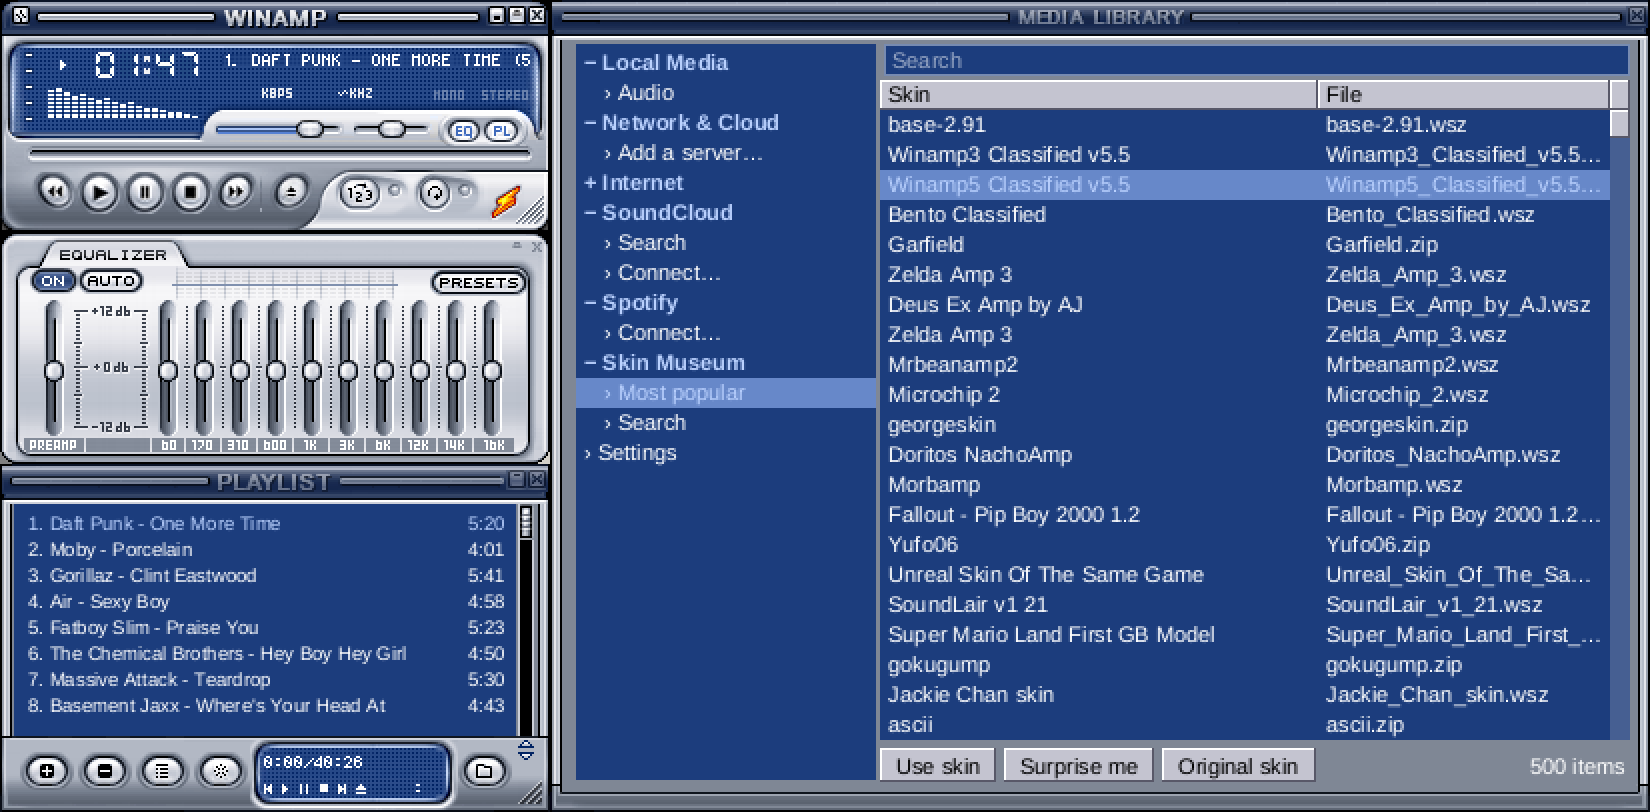
Task: Click the Previous track button in Winamp
Action: (x=55, y=192)
